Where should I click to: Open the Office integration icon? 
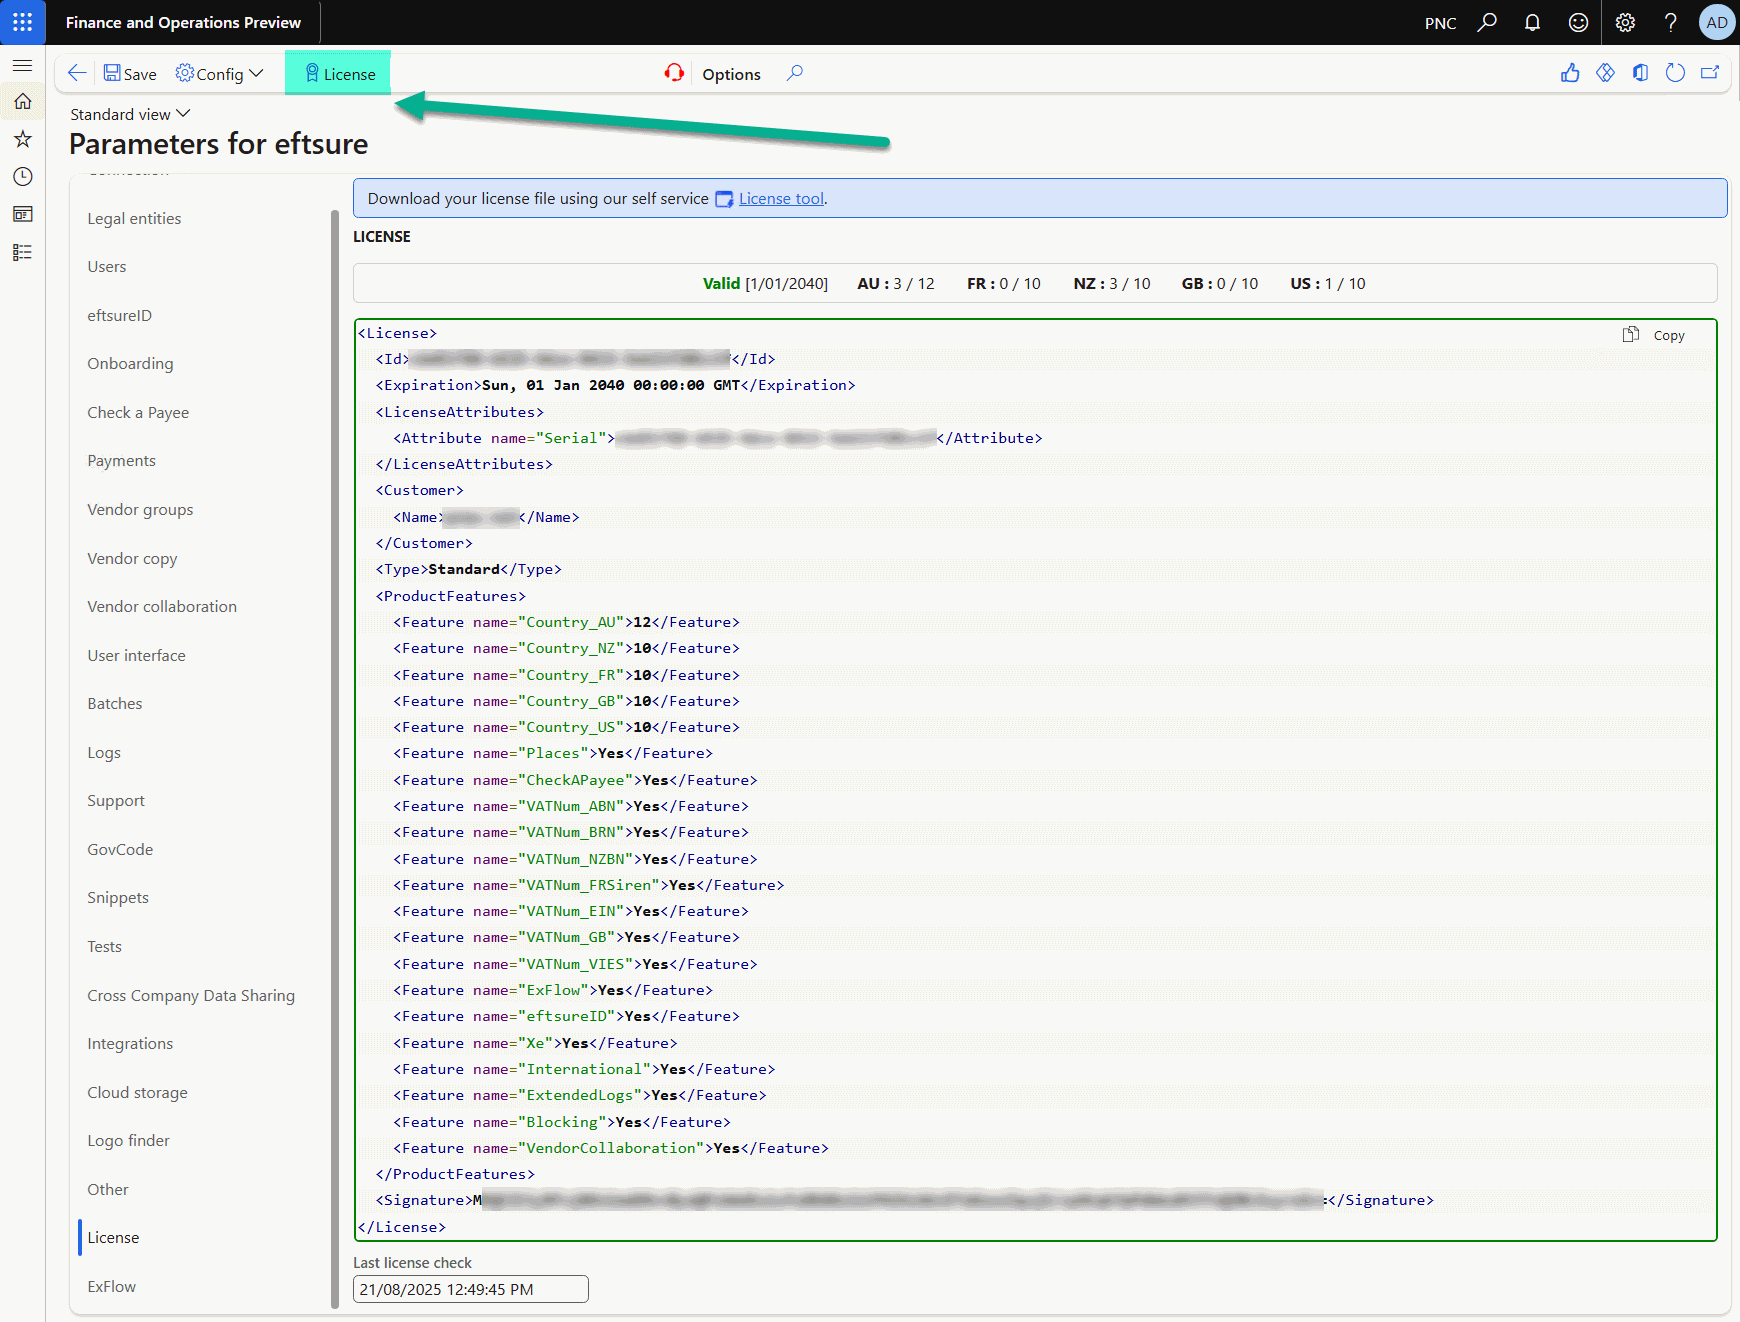click(x=1640, y=73)
